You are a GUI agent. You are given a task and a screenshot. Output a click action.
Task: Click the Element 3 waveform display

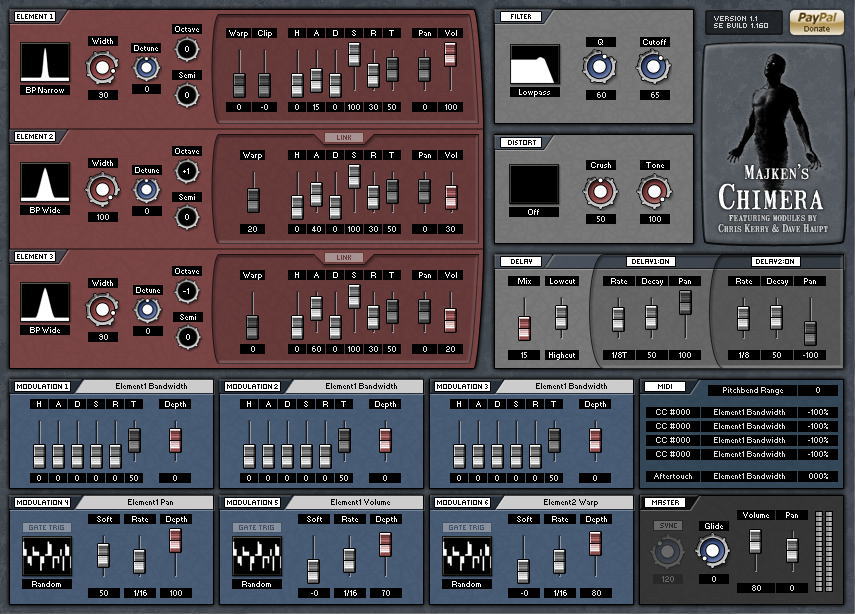[x=45, y=302]
